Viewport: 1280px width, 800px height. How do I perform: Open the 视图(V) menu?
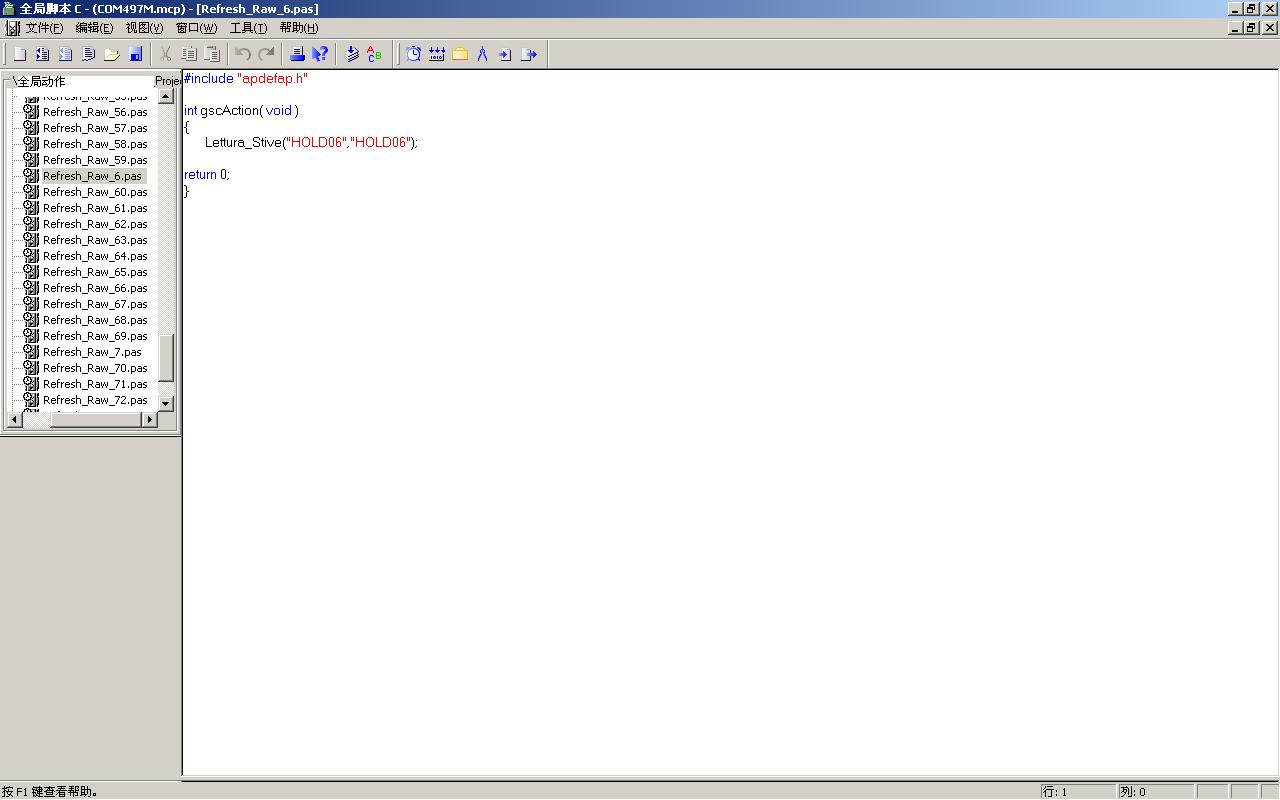click(144, 28)
